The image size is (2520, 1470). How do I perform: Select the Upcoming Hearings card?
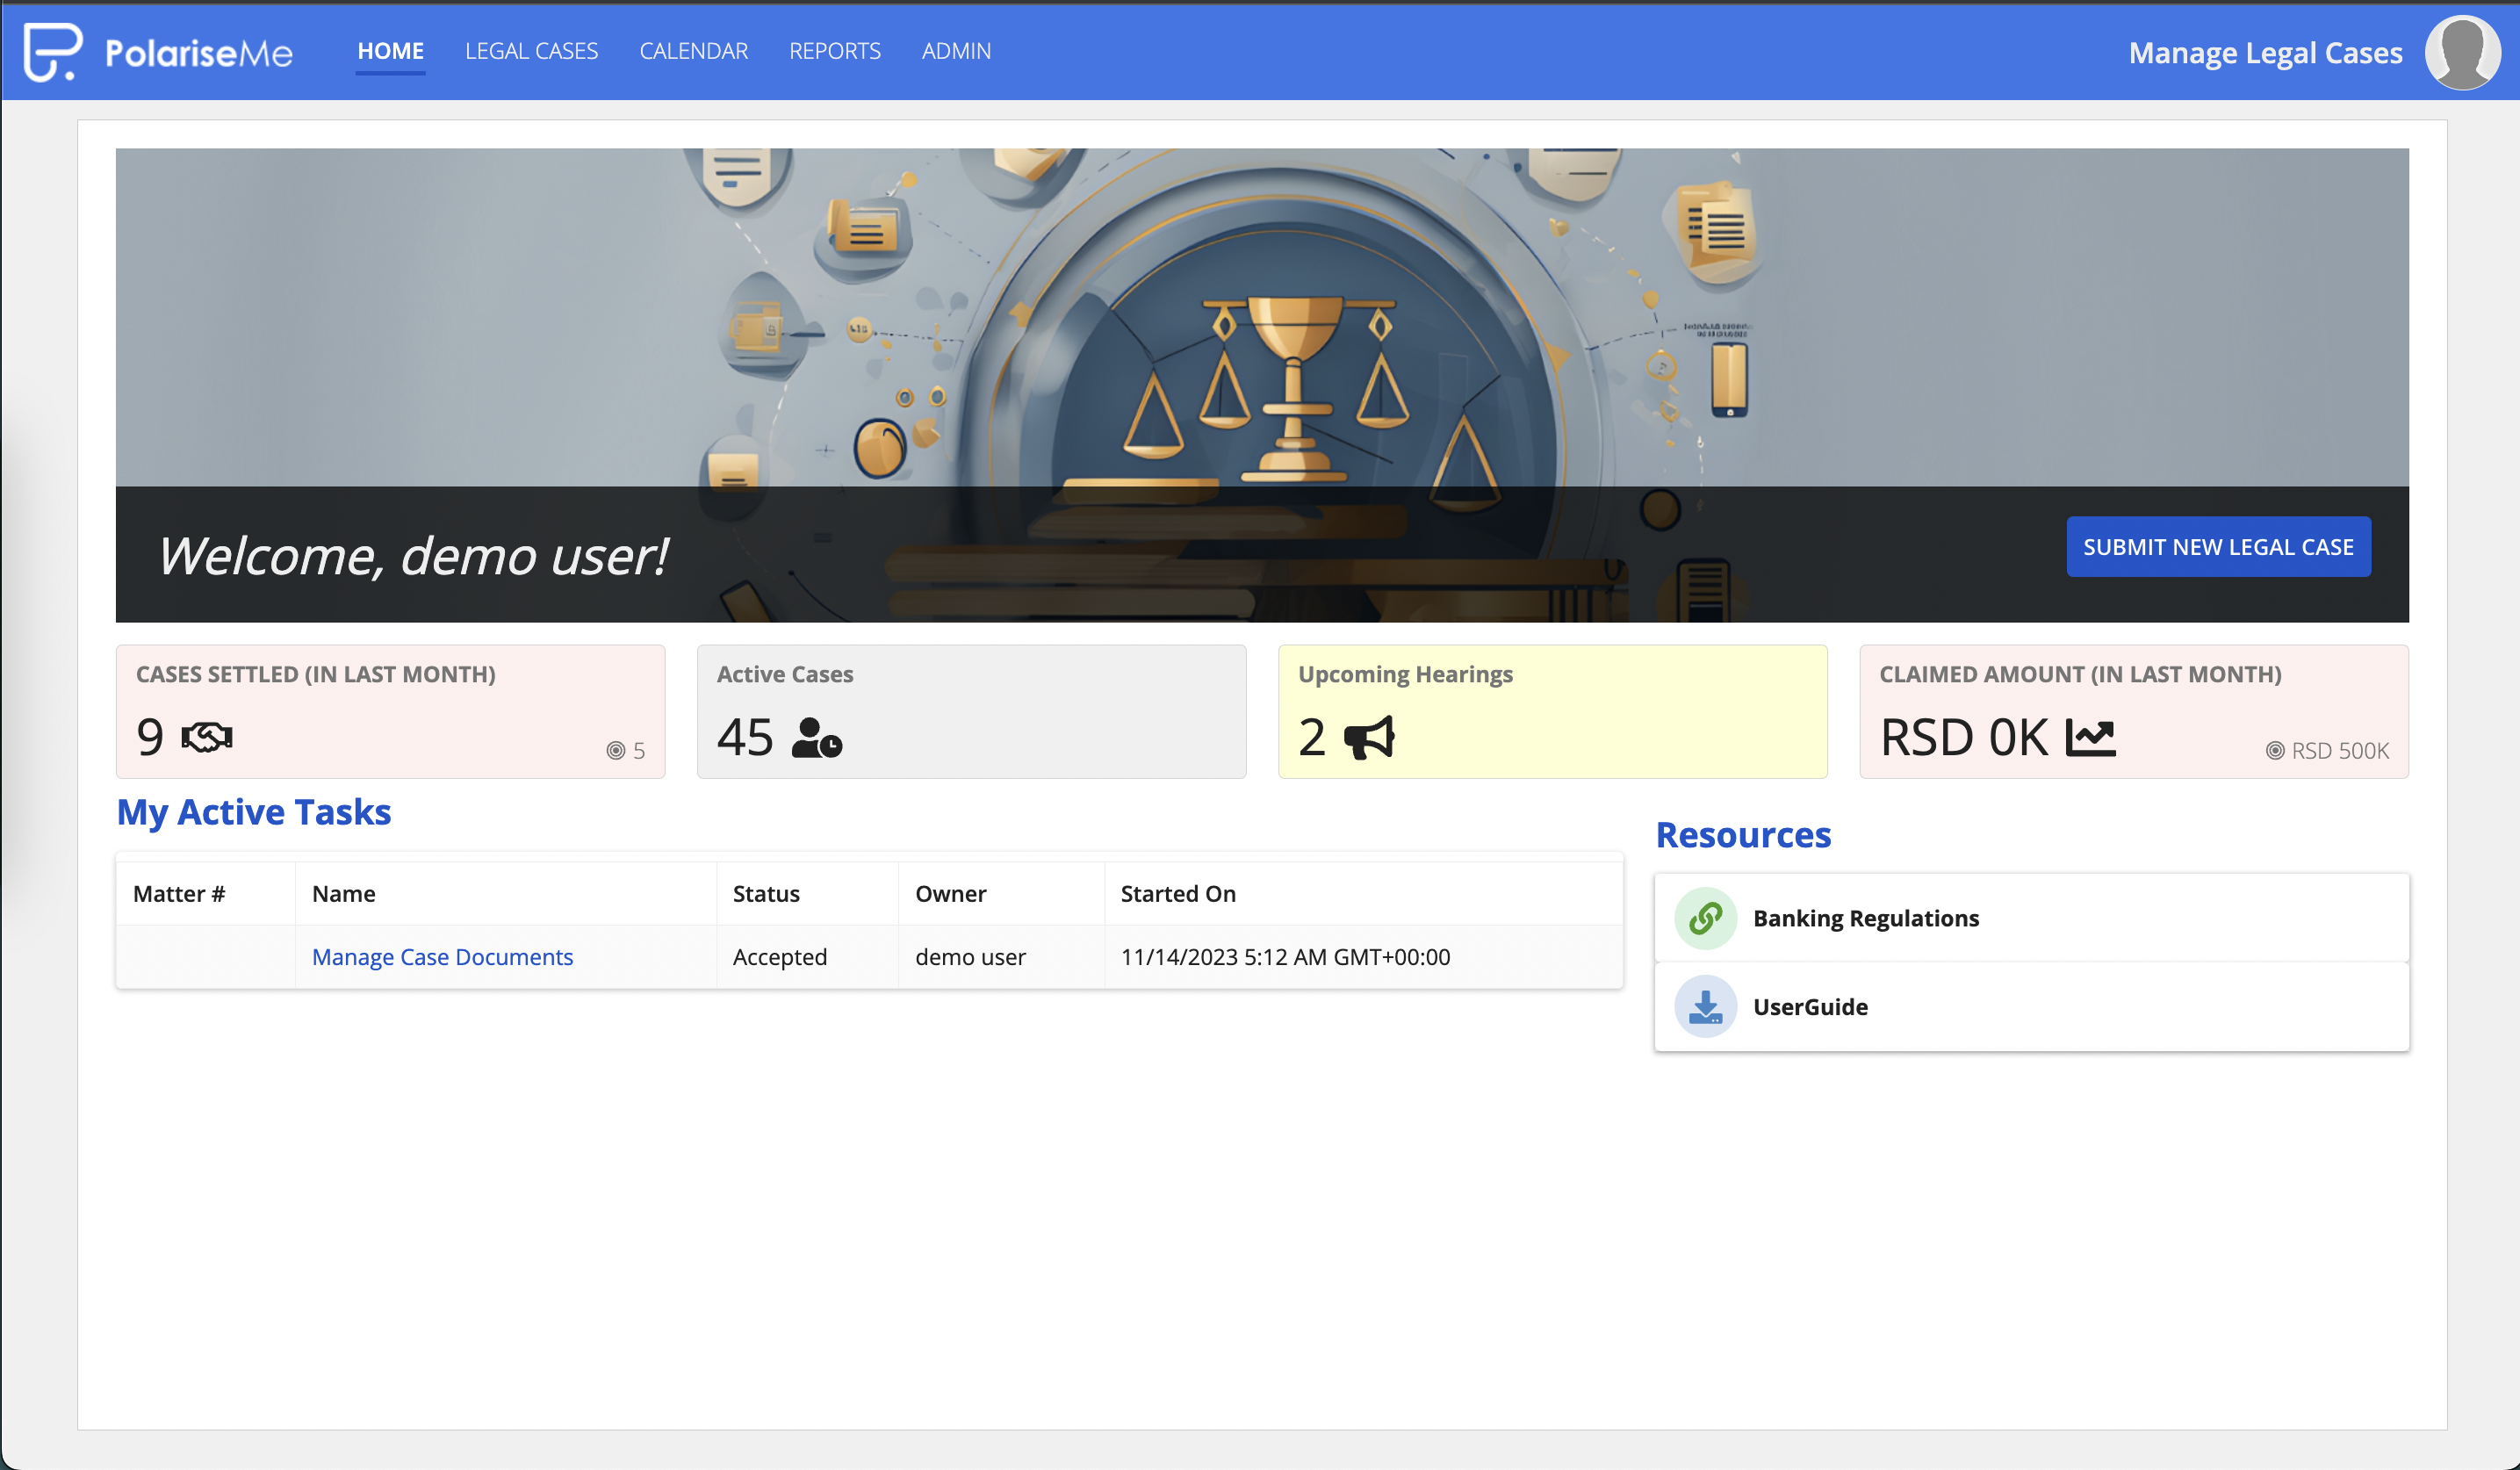(1552, 712)
